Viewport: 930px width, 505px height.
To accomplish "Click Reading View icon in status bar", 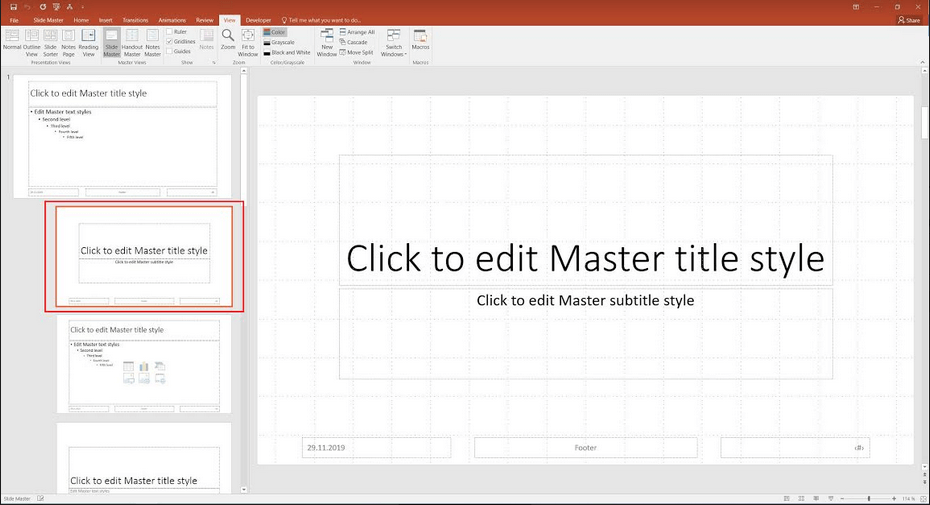I will coord(816,498).
